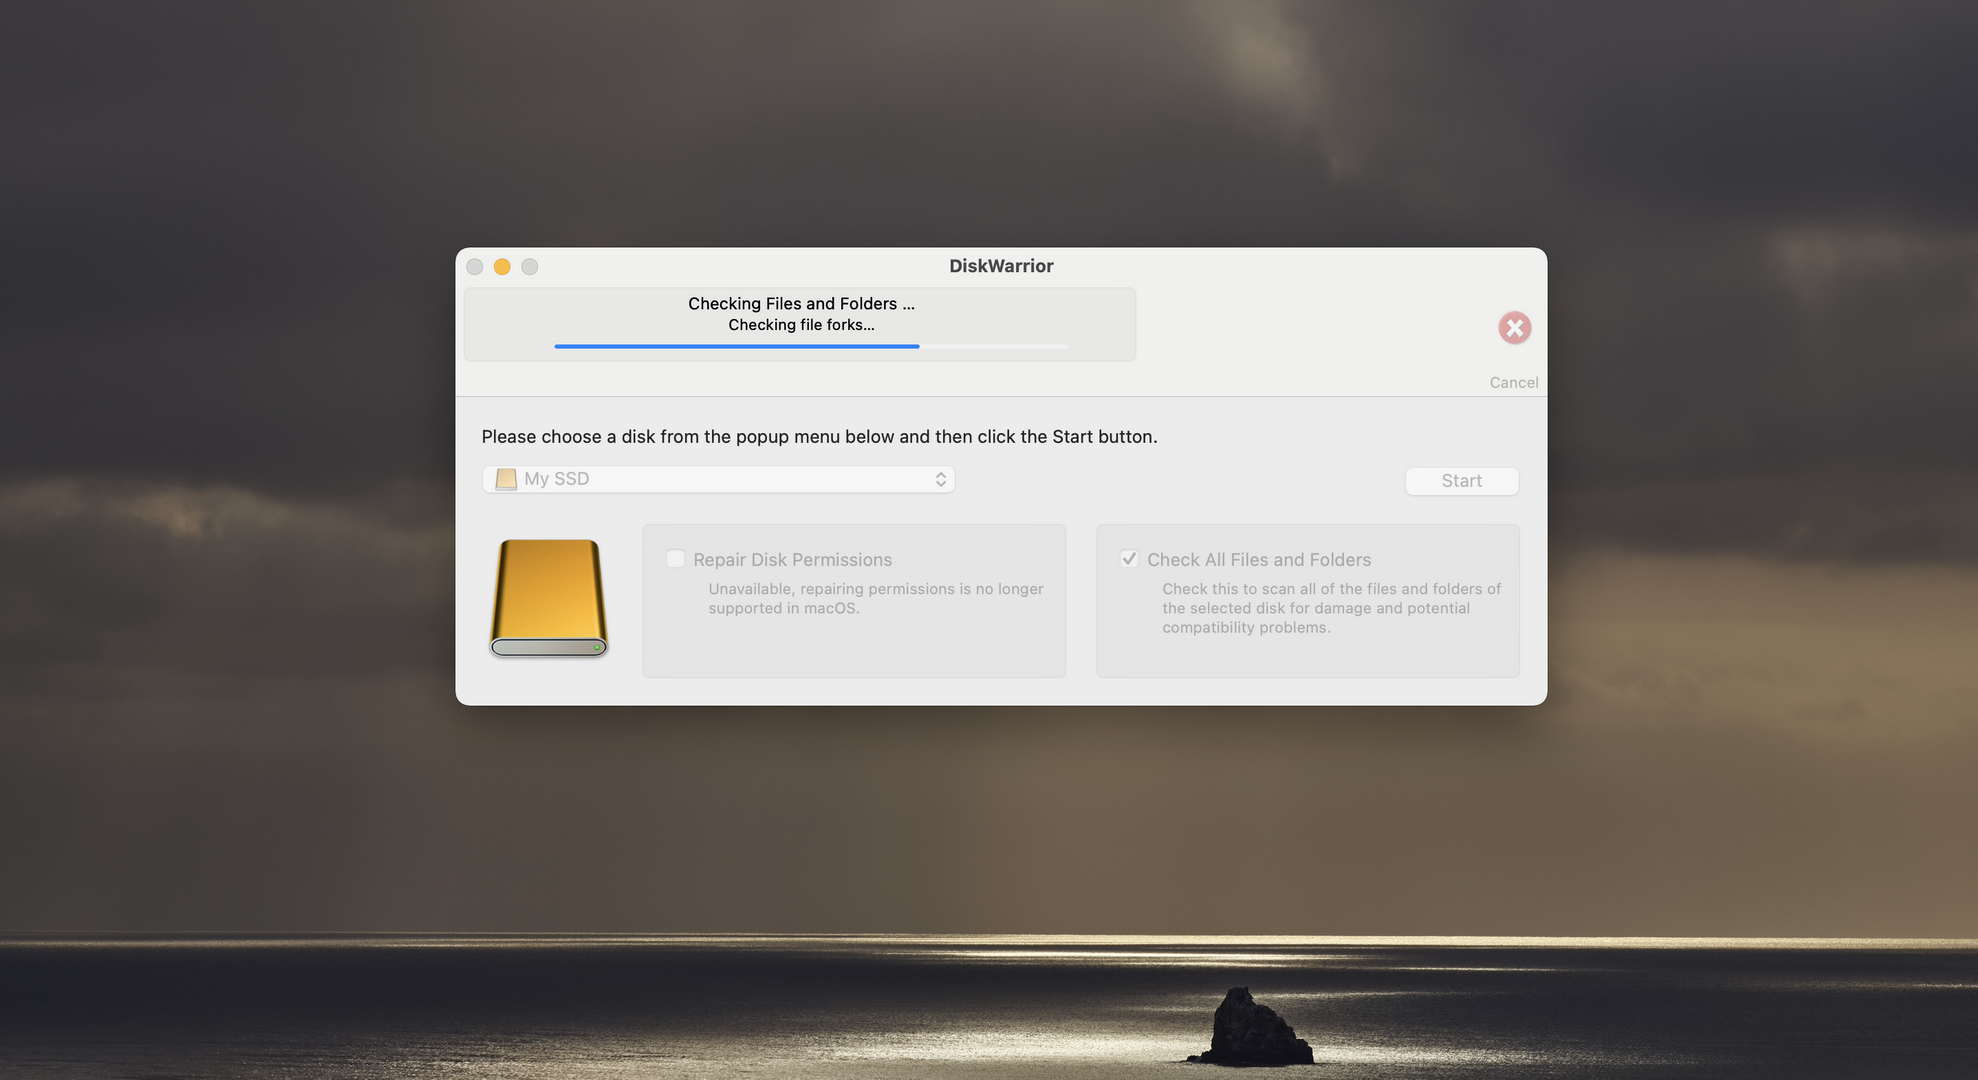Click the 'Check this to scan all' description
The image size is (1978, 1080).
[x=1331, y=608]
